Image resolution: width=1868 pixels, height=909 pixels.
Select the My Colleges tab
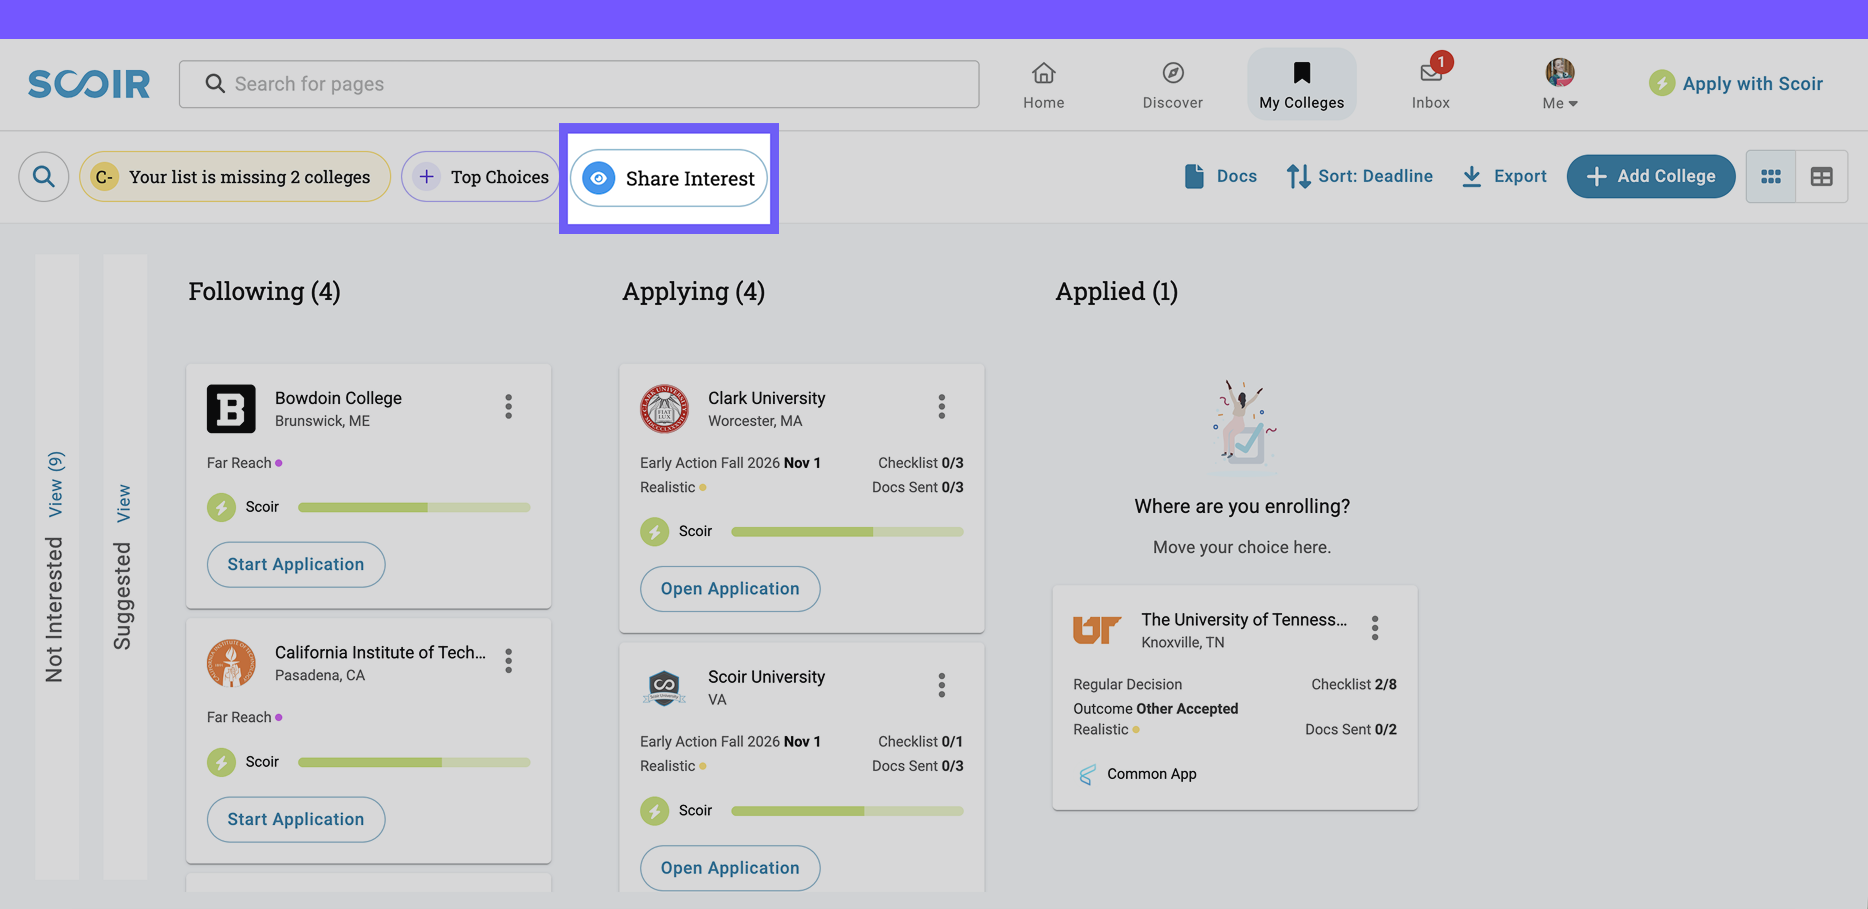1301,84
